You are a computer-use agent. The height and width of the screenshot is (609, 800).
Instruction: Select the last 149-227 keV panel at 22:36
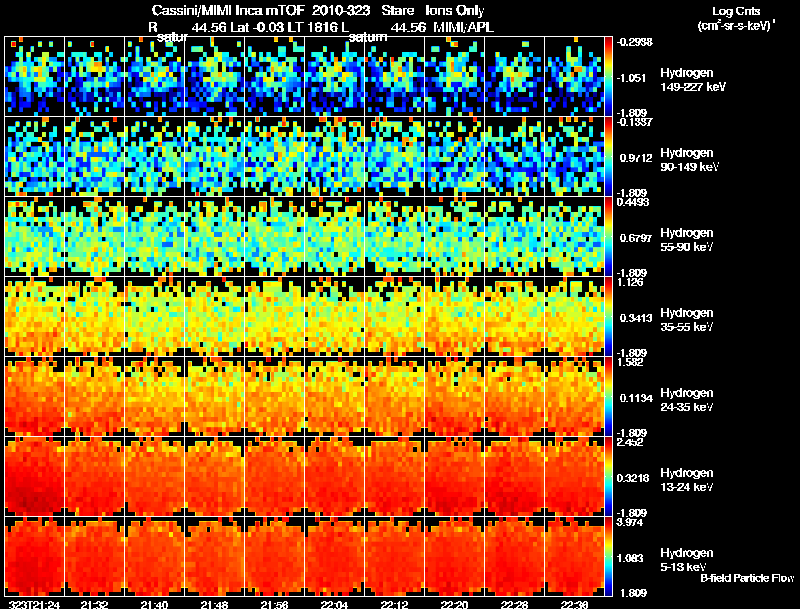click(574, 76)
